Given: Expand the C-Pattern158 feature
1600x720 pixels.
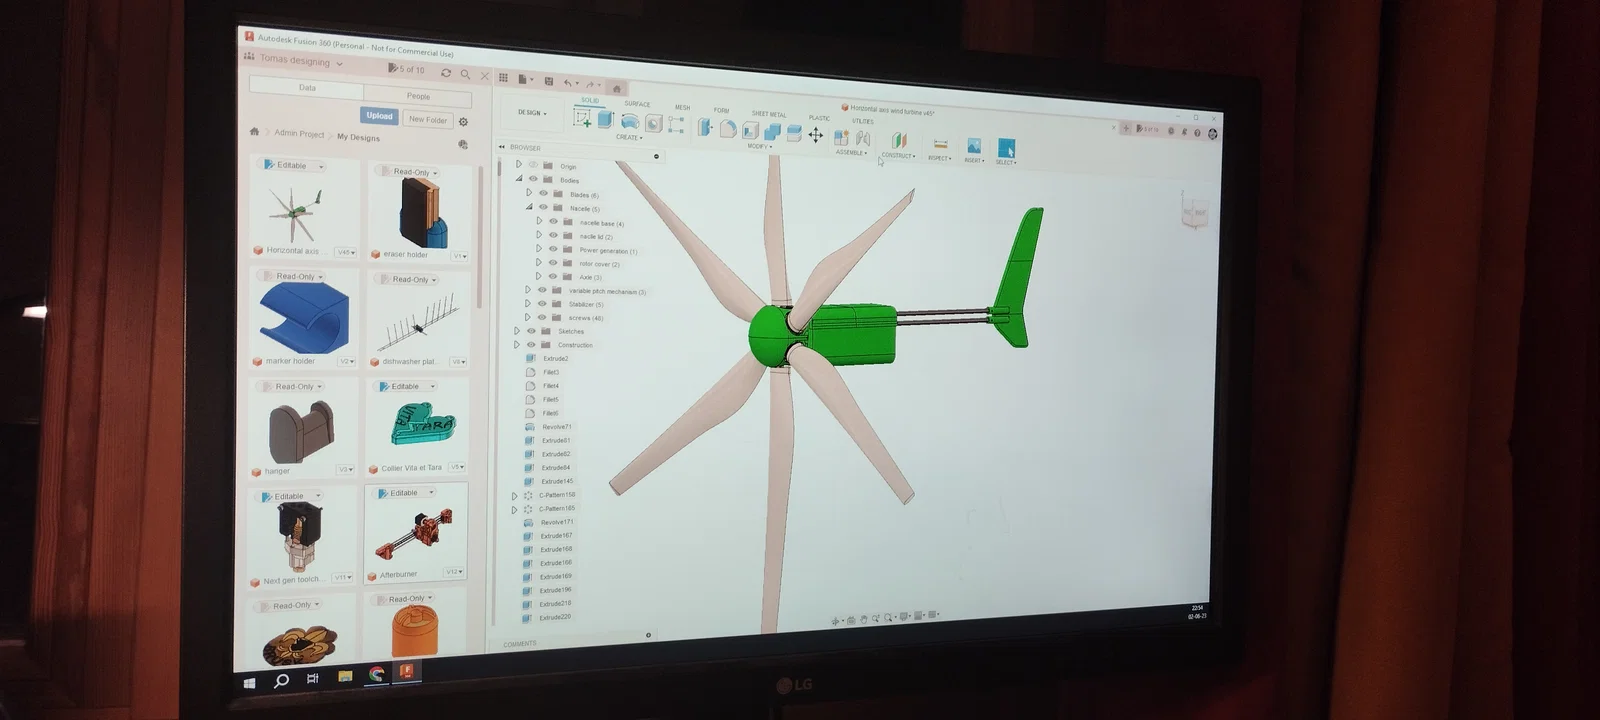Looking at the screenshot, I should pyautogui.click(x=515, y=495).
